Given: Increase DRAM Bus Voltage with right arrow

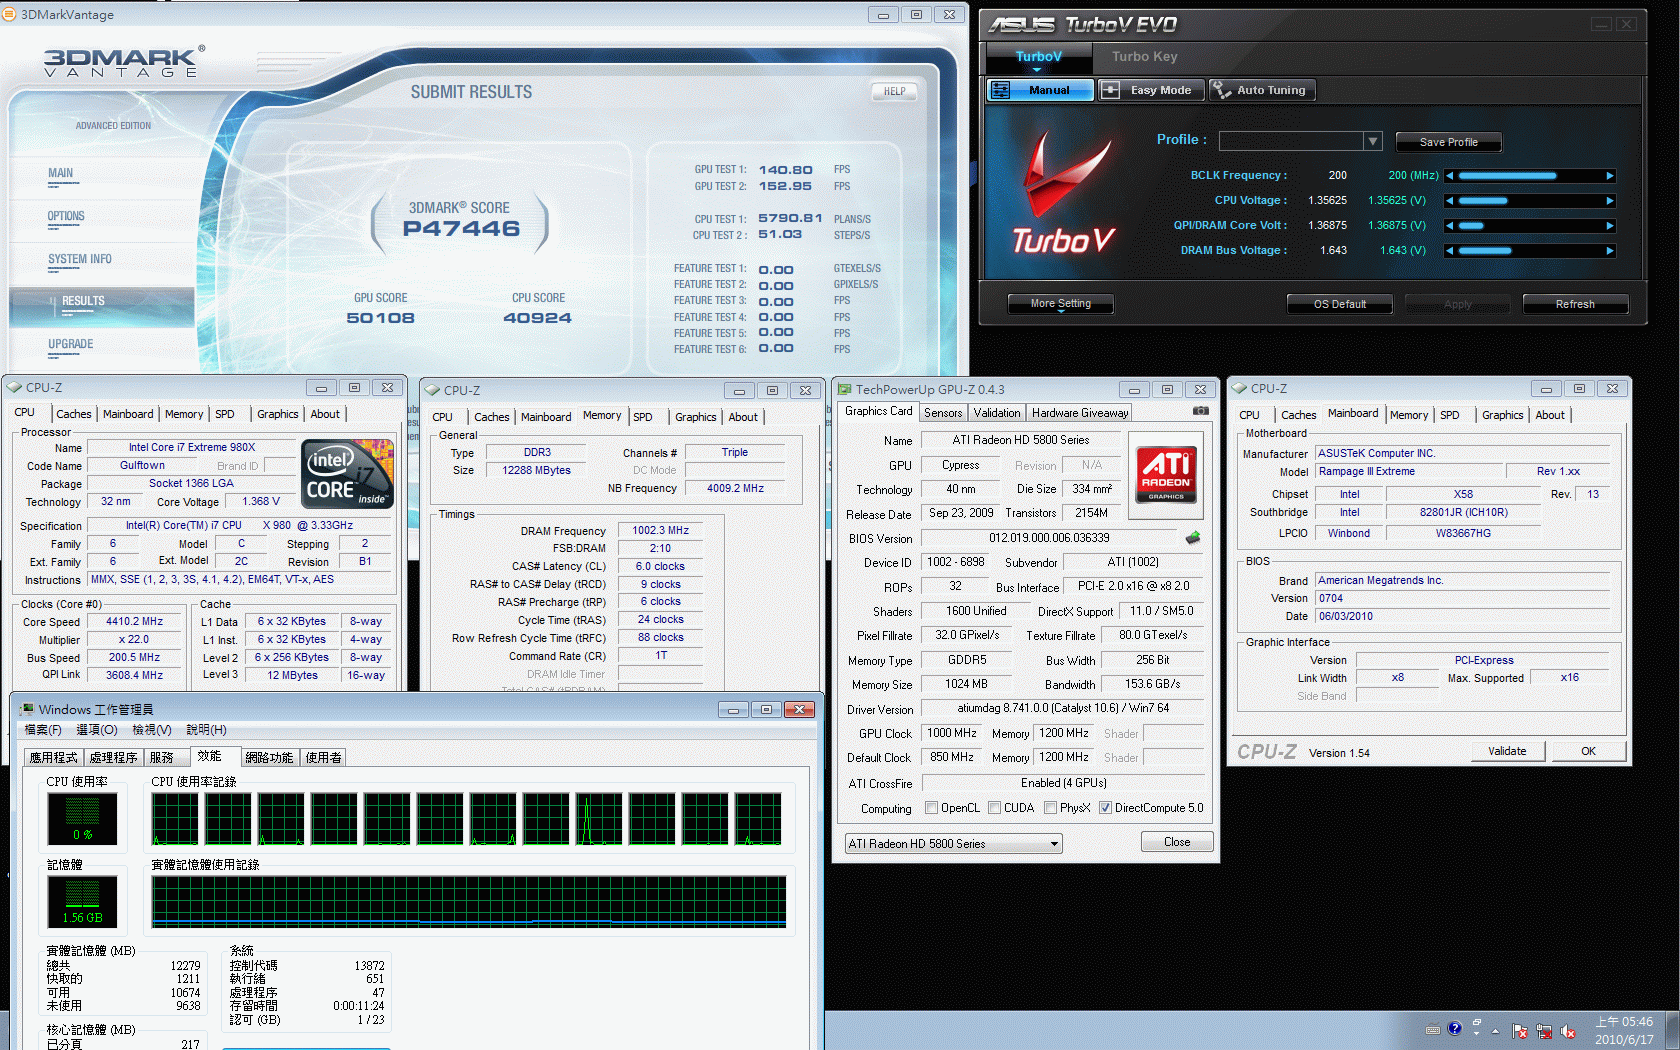Looking at the screenshot, I should (1610, 251).
